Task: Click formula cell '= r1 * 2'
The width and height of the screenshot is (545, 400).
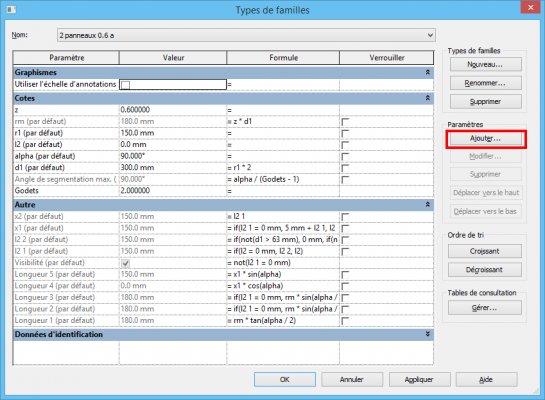Action: pyautogui.click(x=283, y=168)
